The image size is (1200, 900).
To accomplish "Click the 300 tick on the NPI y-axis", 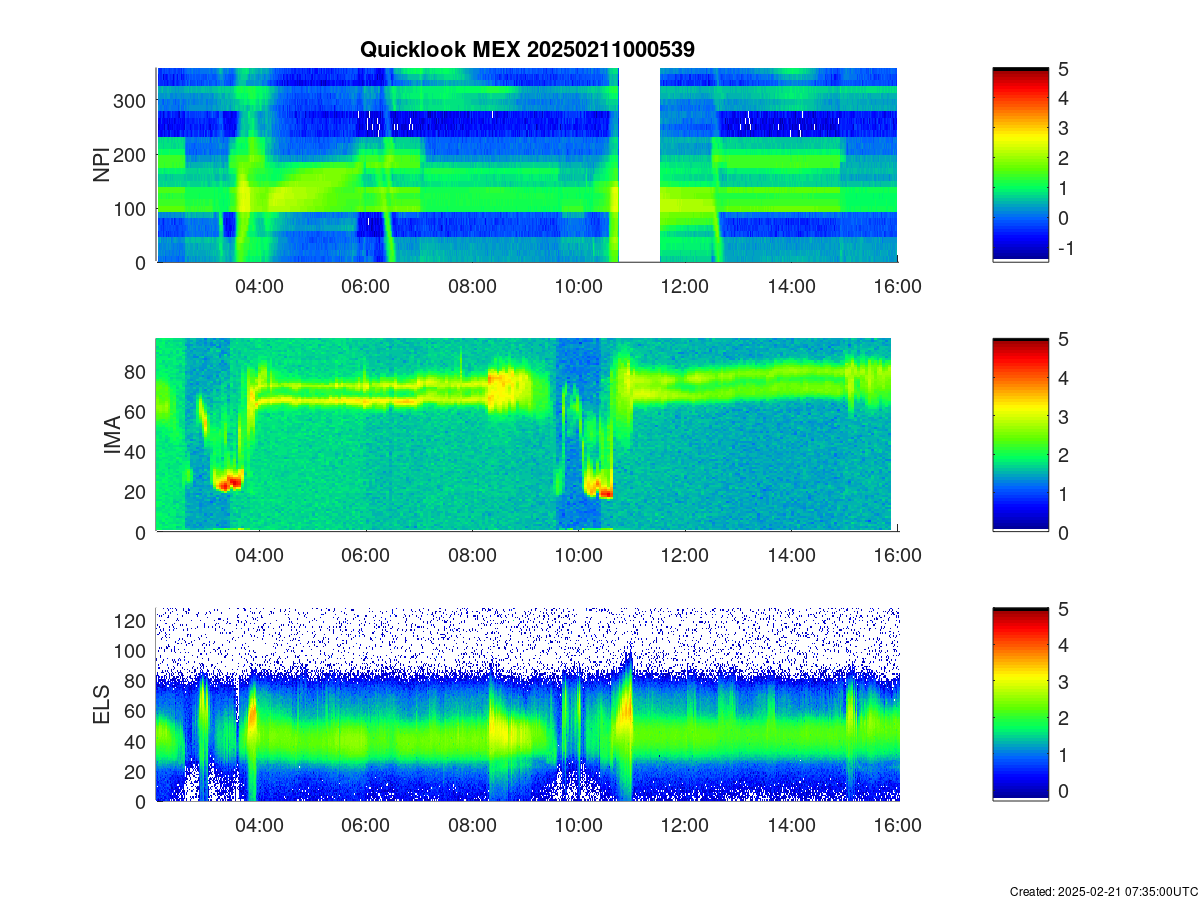I will (x=131, y=100).
